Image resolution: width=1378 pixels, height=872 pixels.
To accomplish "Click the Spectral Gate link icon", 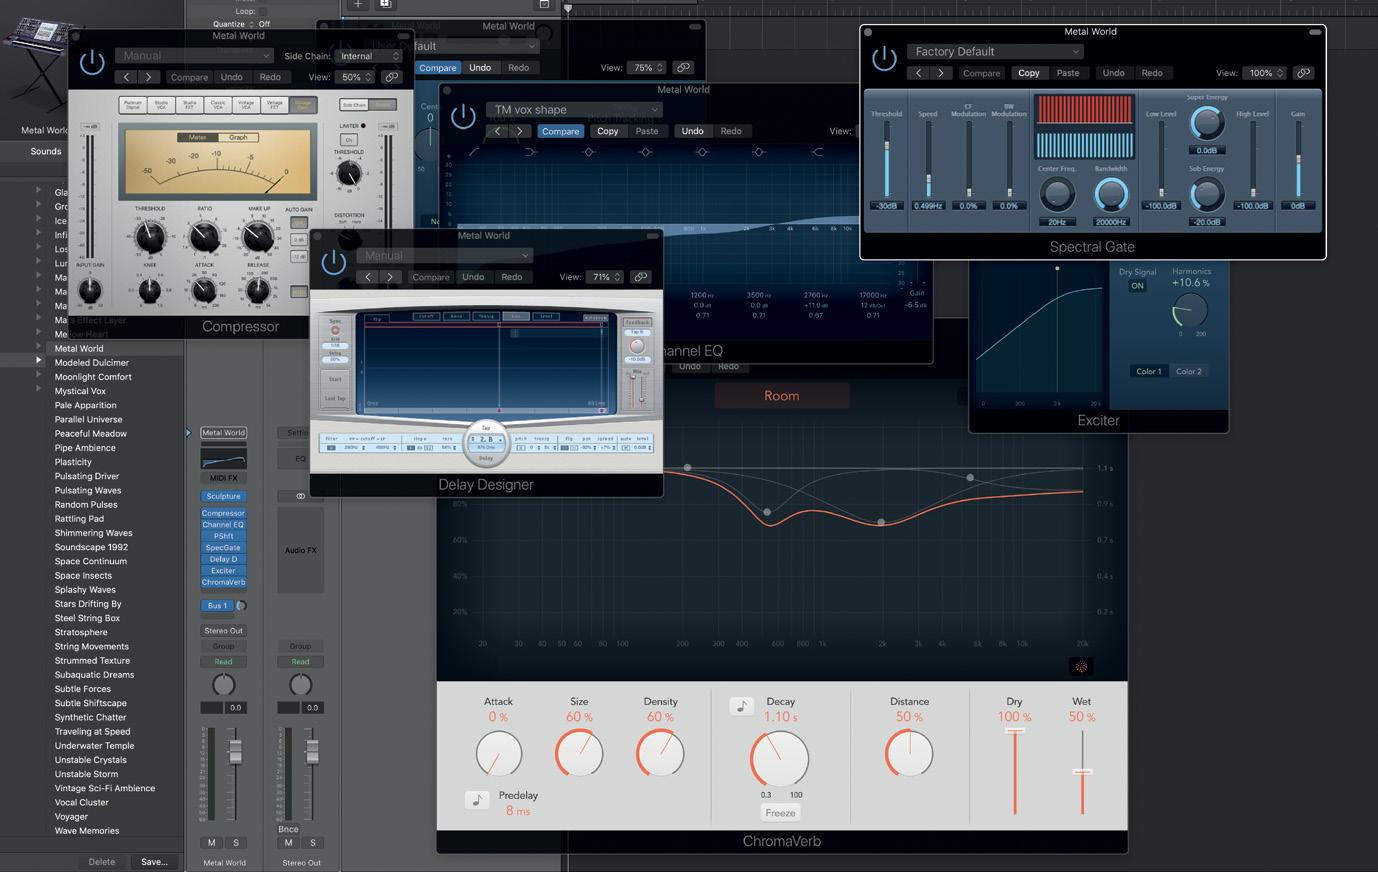I will click(1303, 73).
